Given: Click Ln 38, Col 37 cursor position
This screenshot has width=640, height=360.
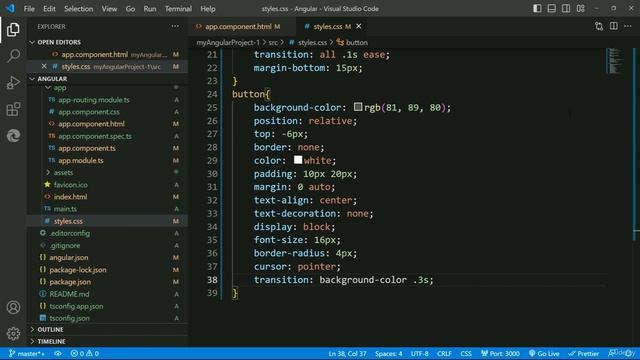Looking at the screenshot, I should coord(347,353).
